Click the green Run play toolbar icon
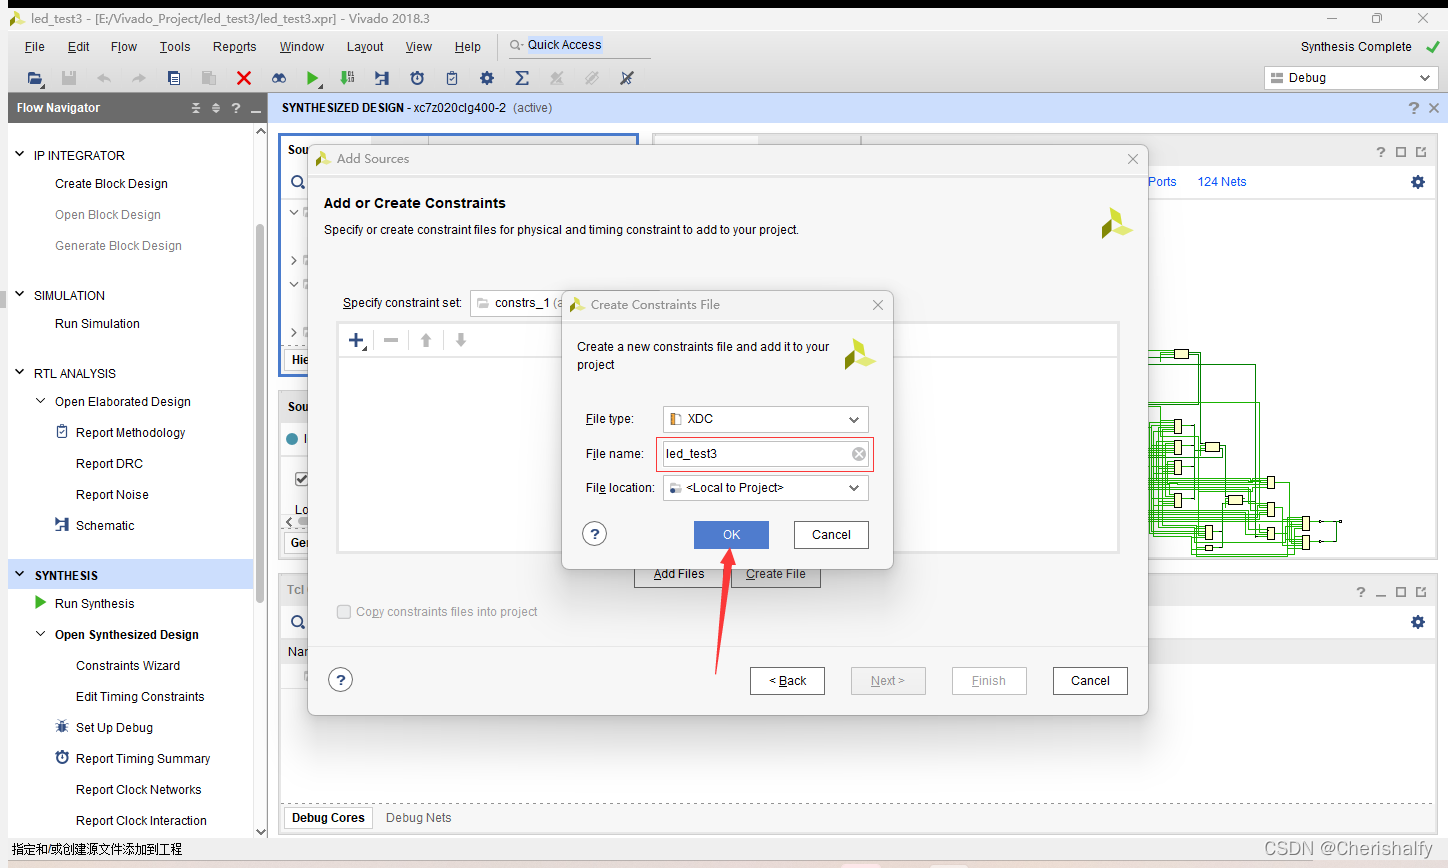 313,78
